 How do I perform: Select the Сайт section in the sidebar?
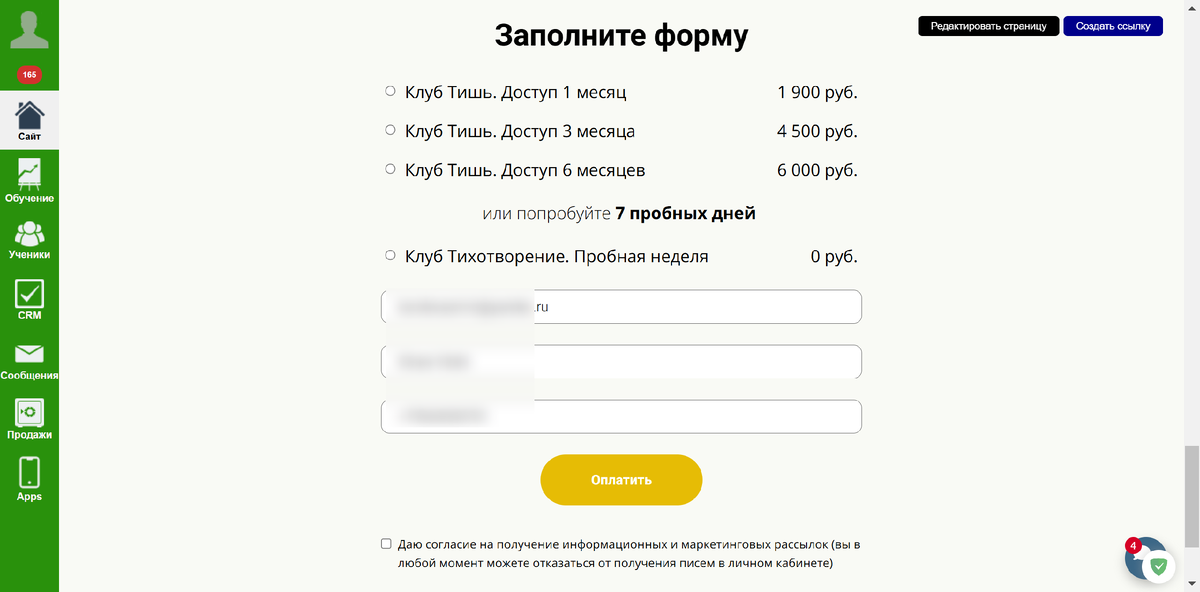[x=29, y=115]
